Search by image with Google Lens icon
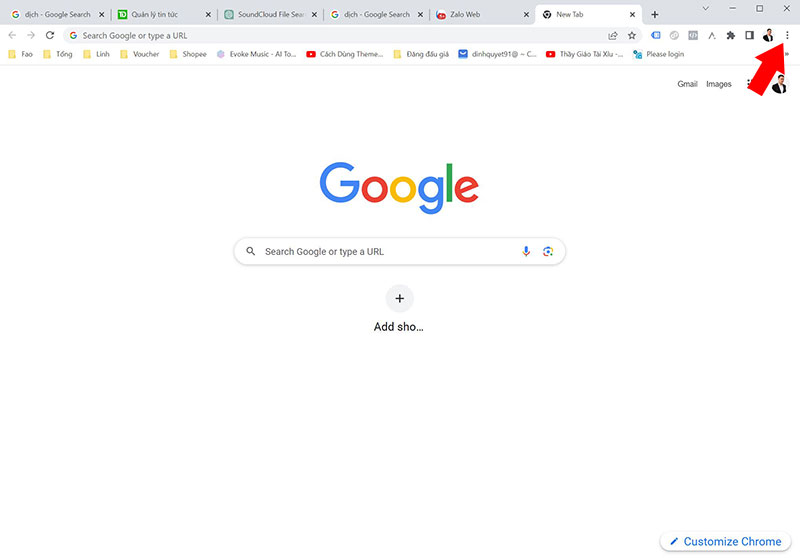 (x=548, y=251)
